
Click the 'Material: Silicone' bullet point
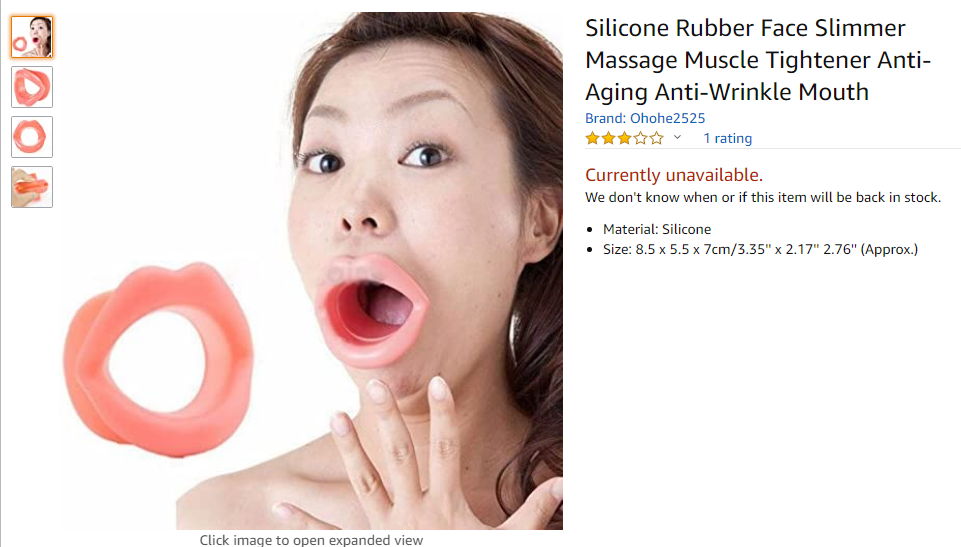pos(657,229)
